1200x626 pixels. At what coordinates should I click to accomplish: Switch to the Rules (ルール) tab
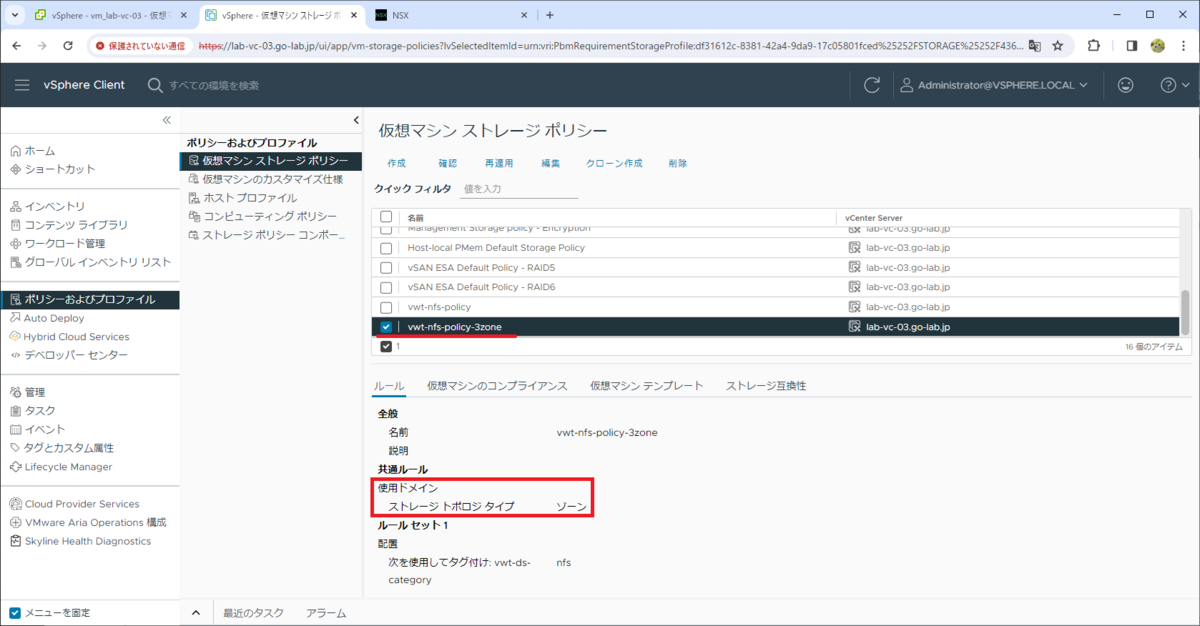point(389,386)
